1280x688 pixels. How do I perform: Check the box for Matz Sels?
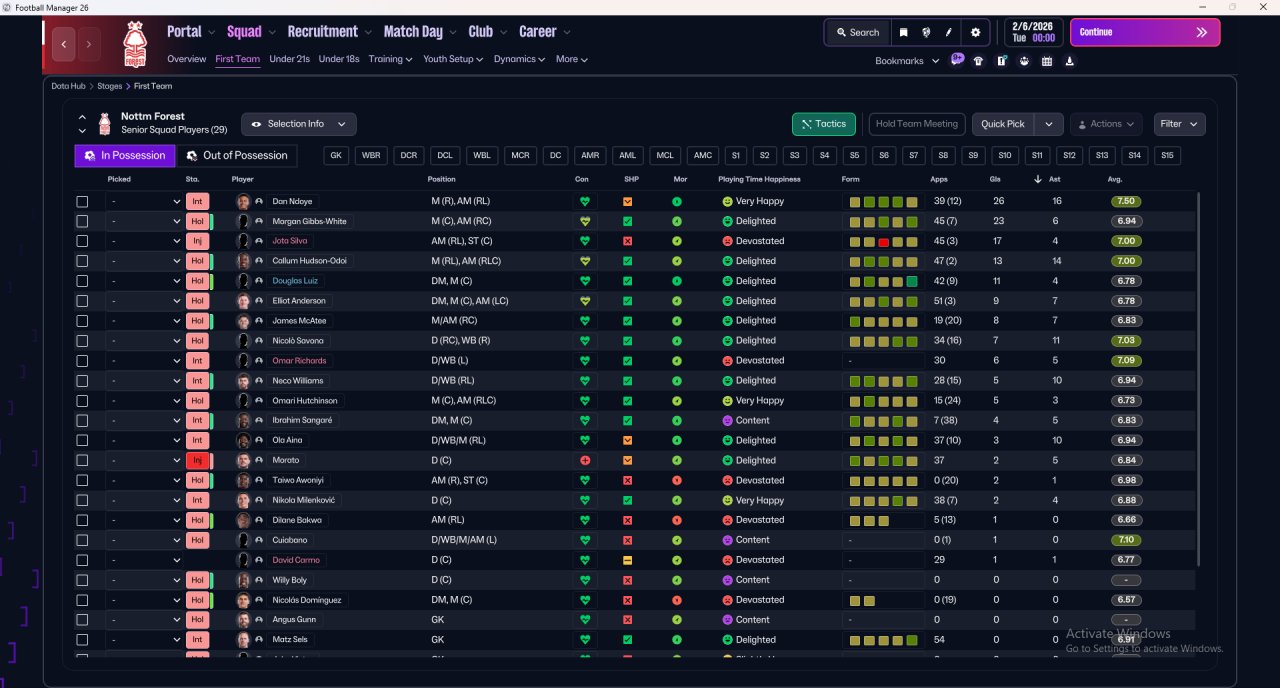pos(82,640)
